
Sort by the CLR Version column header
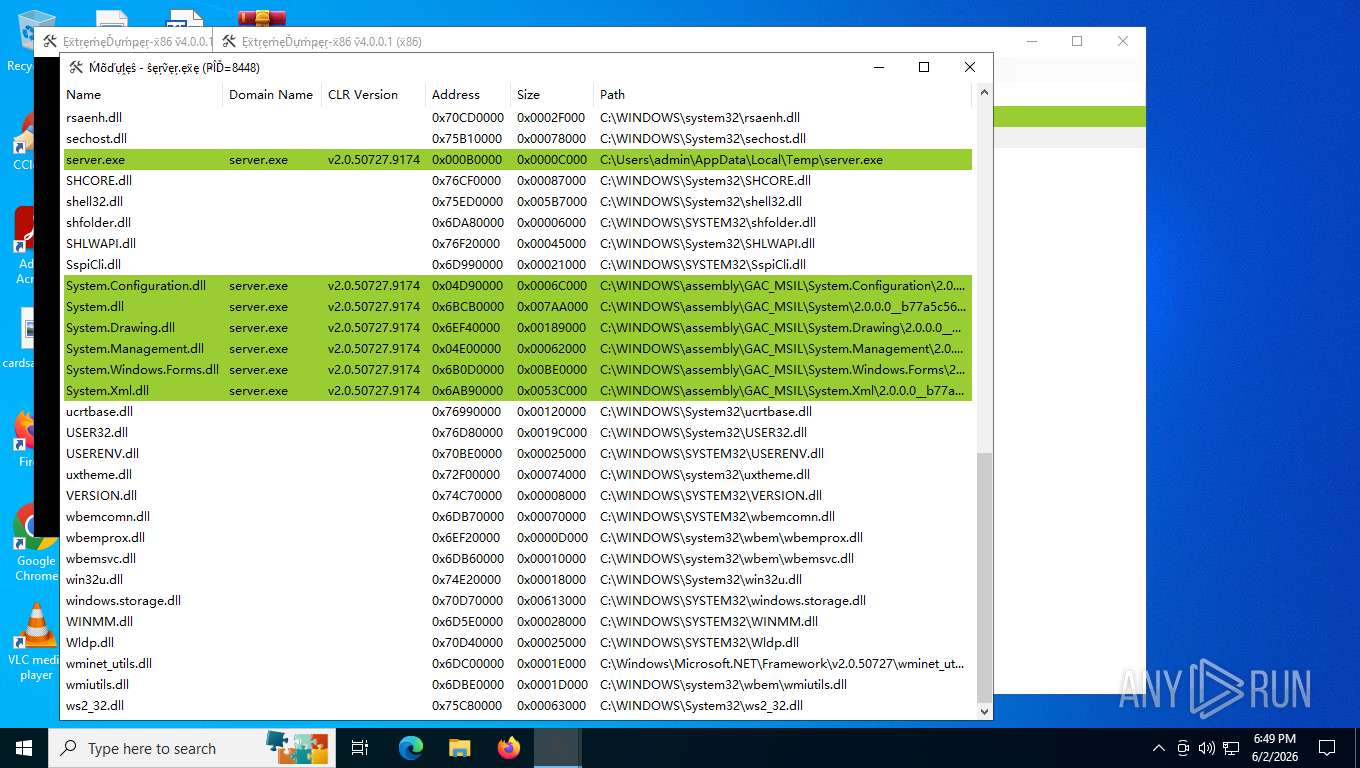pos(373,94)
